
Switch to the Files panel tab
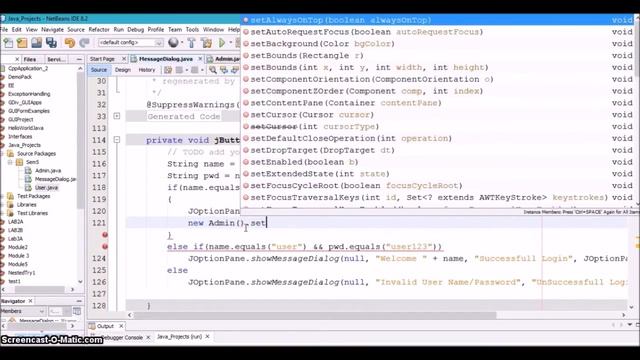tap(30, 60)
